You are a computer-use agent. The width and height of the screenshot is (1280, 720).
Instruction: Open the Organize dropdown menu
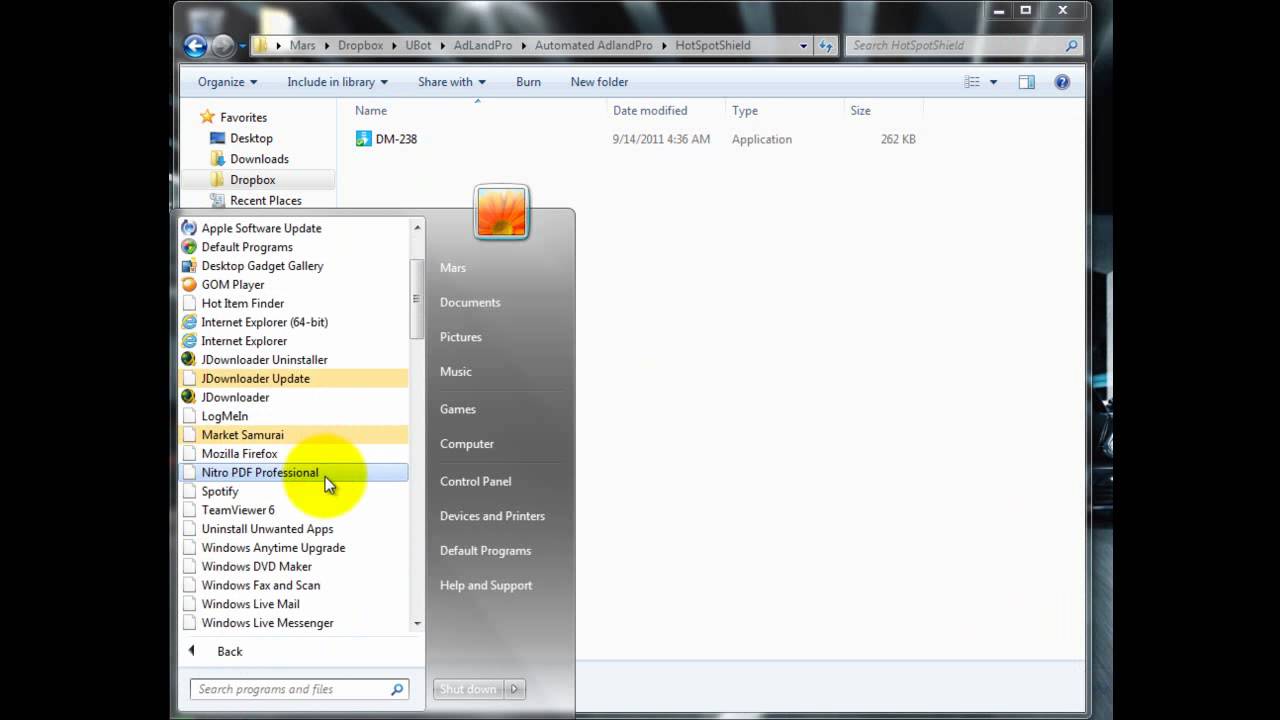227,82
